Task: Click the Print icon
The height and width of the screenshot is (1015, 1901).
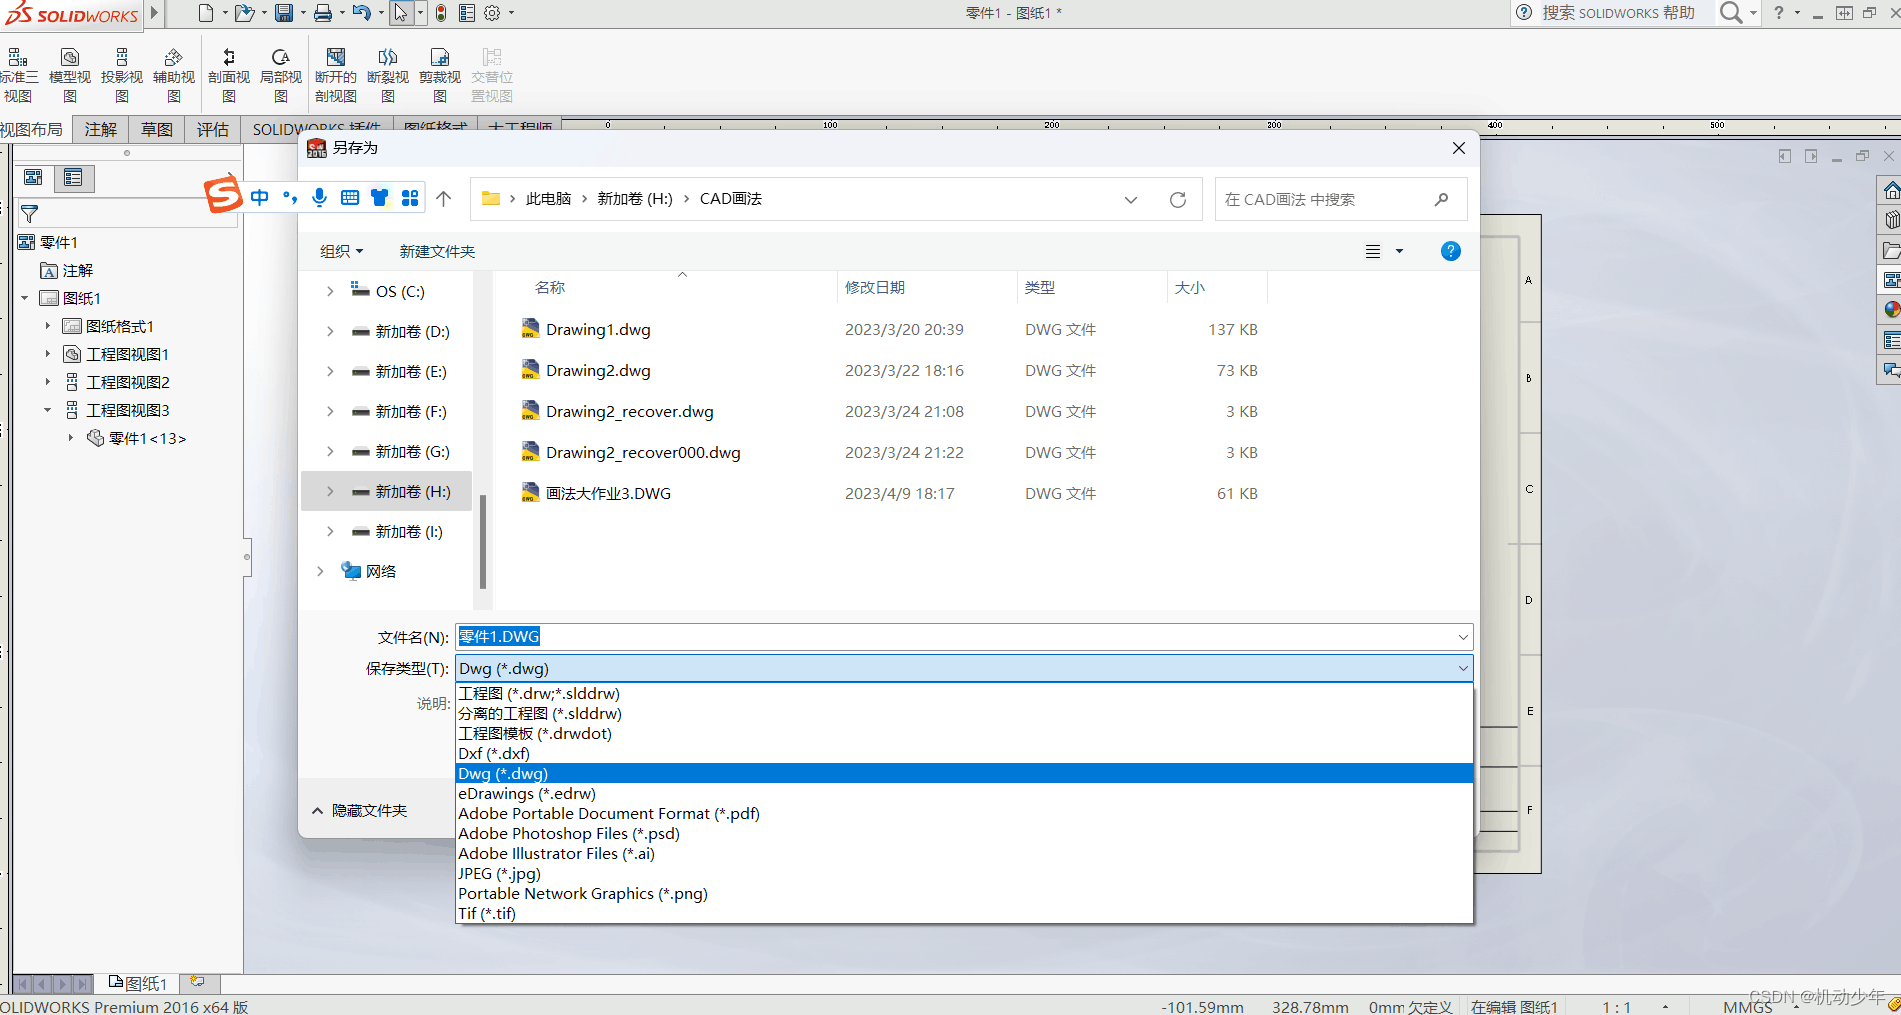Action: tap(323, 13)
